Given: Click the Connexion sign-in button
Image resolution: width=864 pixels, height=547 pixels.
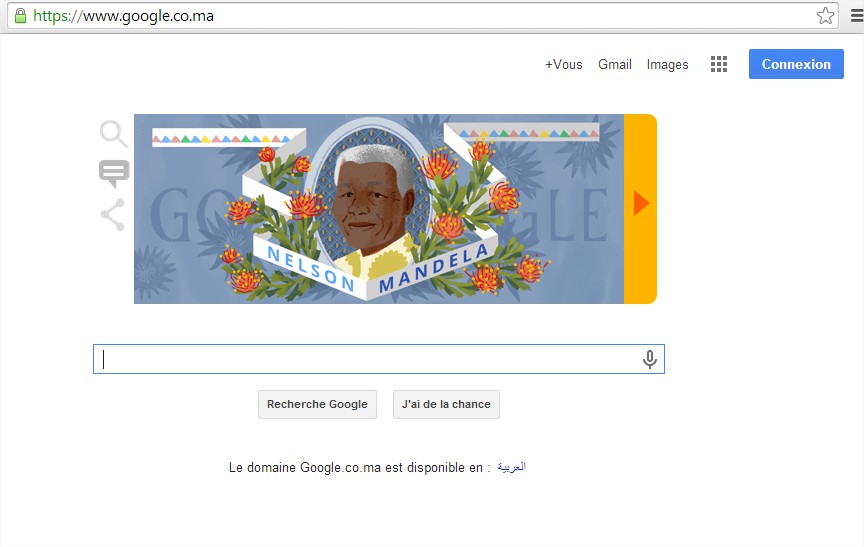Looking at the screenshot, I should point(796,64).
